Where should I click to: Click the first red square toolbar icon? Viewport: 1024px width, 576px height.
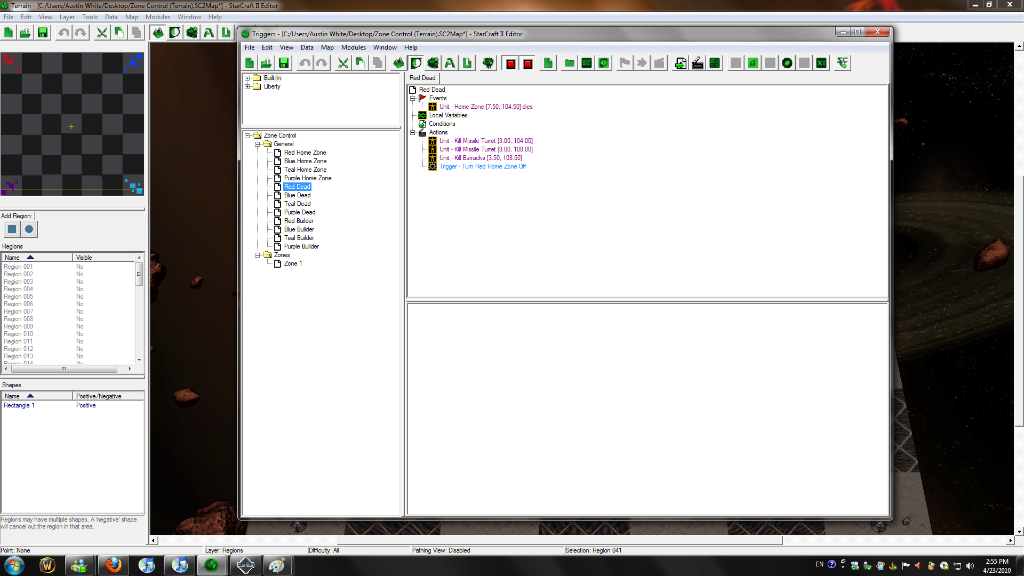click(511, 63)
